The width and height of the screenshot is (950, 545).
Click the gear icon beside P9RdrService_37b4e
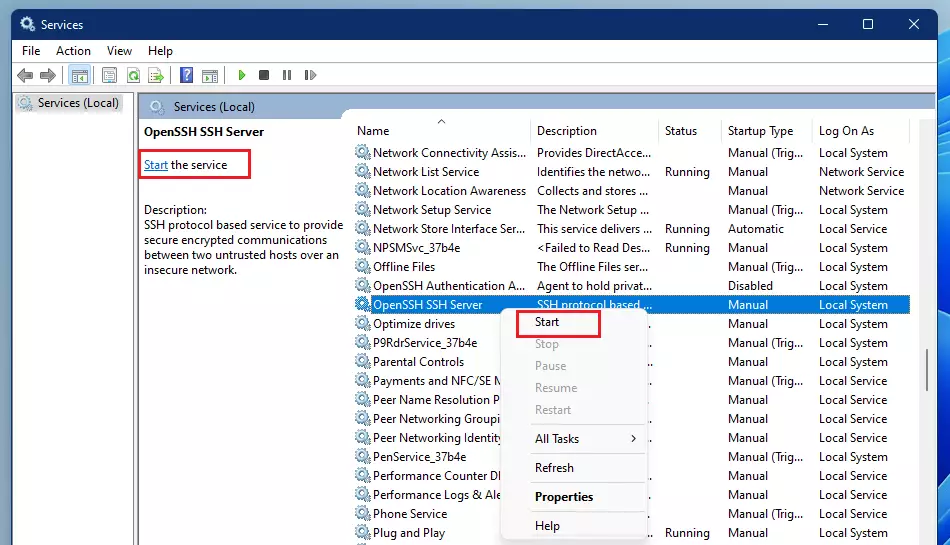coord(362,343)
